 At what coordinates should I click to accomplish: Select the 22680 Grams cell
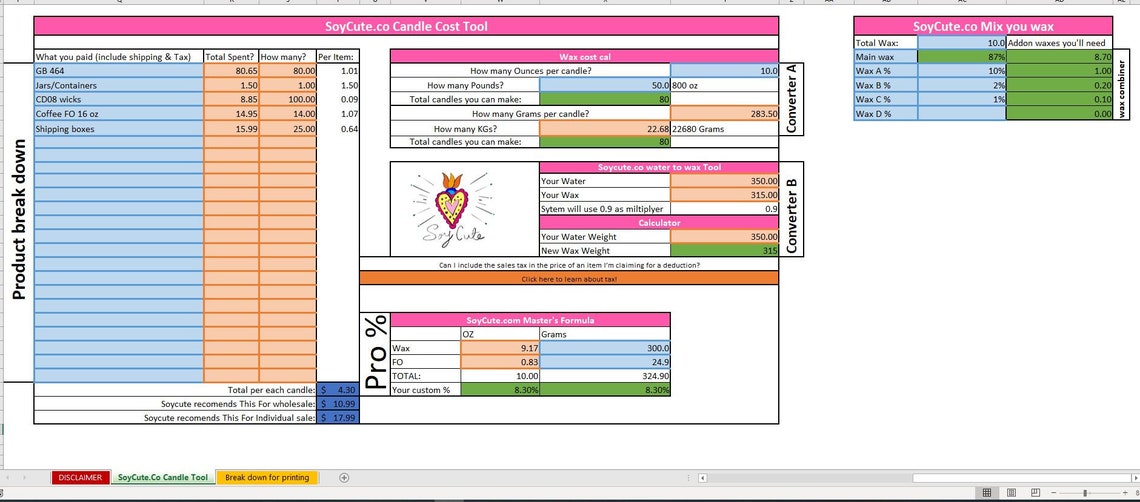point(724,129)
